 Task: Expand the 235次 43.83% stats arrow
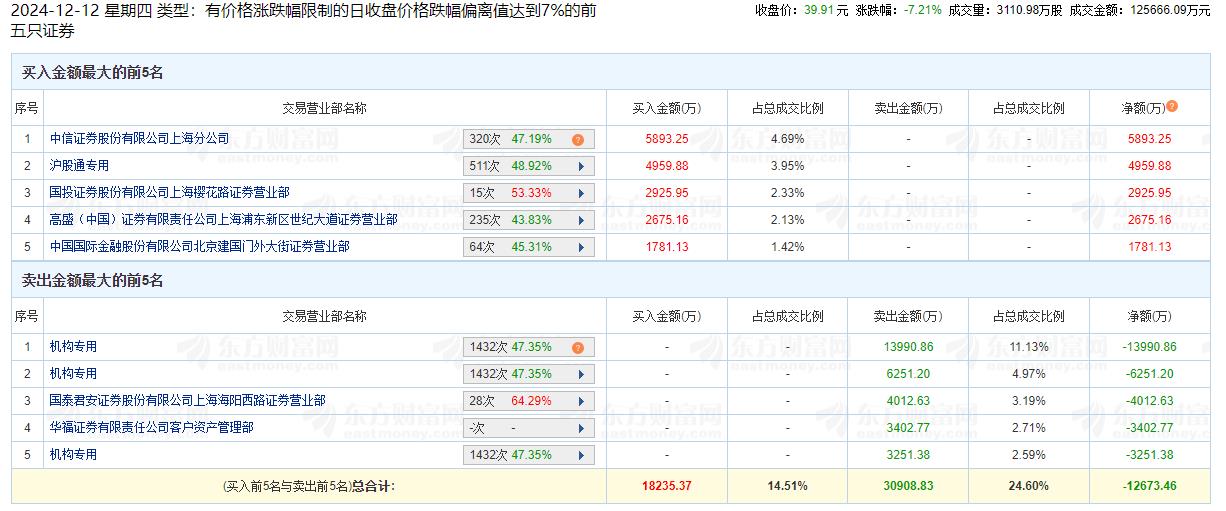point(579,221)
